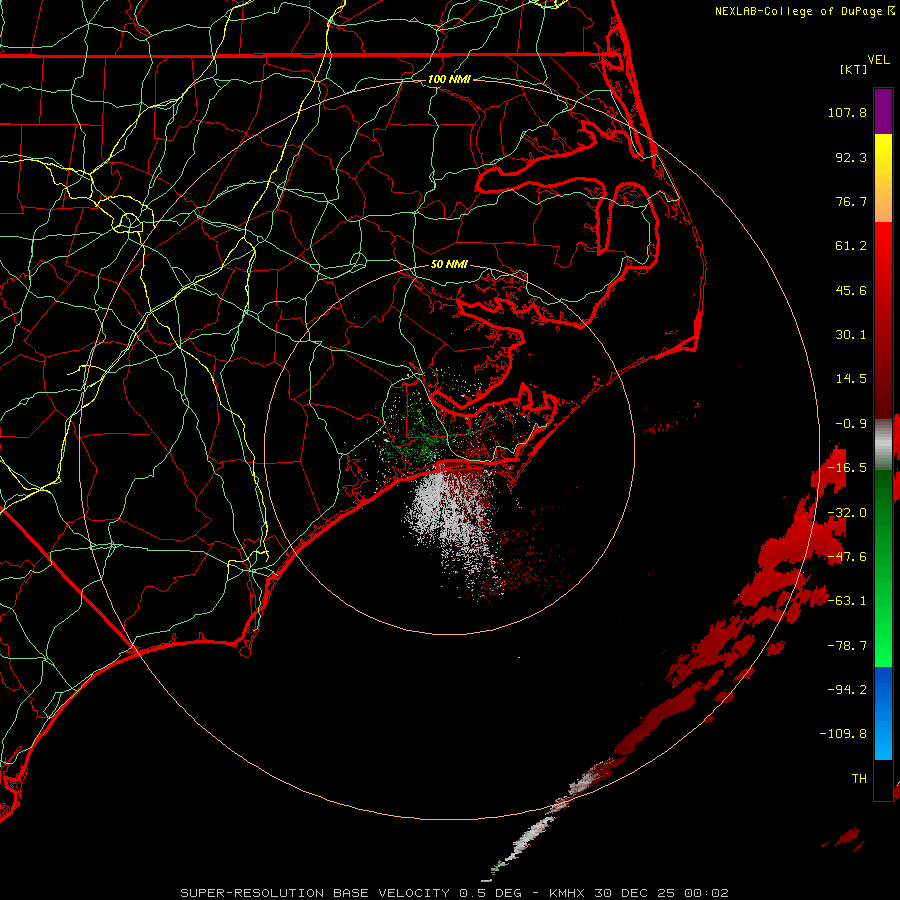
Task: Select the 107.8 velocity scale value
Action: [847, 112]
